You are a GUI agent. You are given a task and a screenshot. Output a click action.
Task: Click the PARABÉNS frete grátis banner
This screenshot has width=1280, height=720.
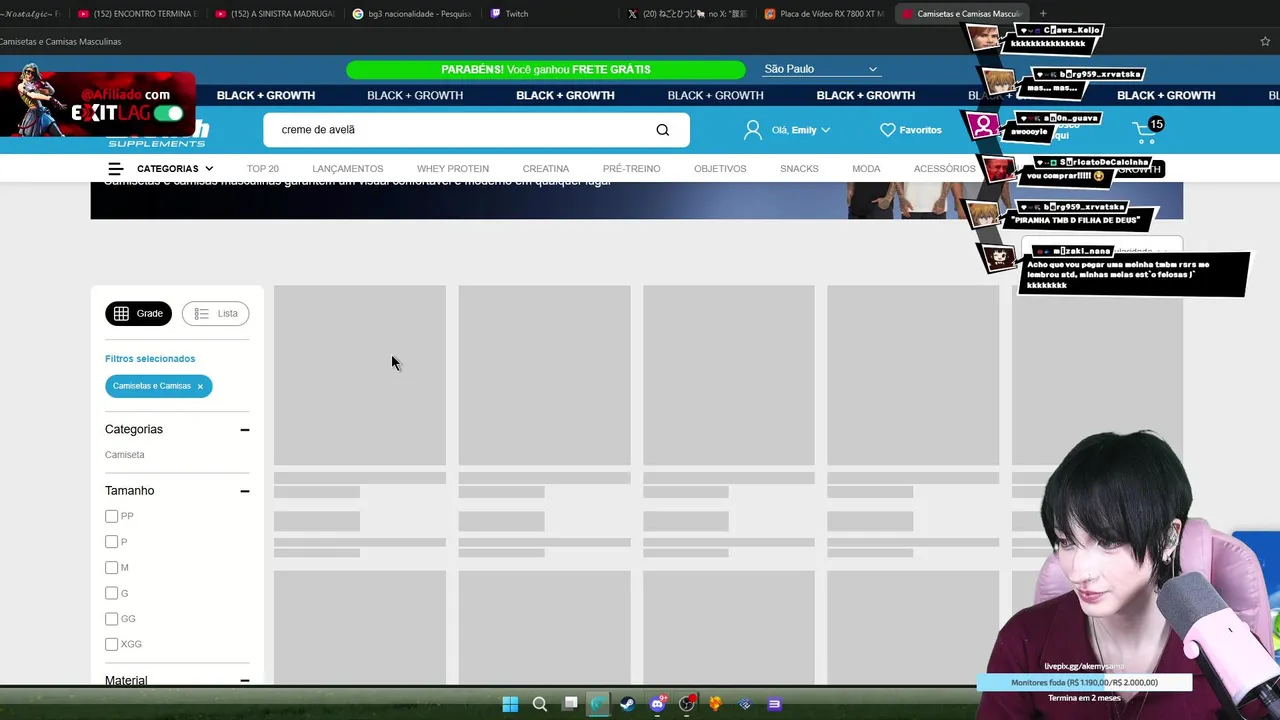coord(546,70)
